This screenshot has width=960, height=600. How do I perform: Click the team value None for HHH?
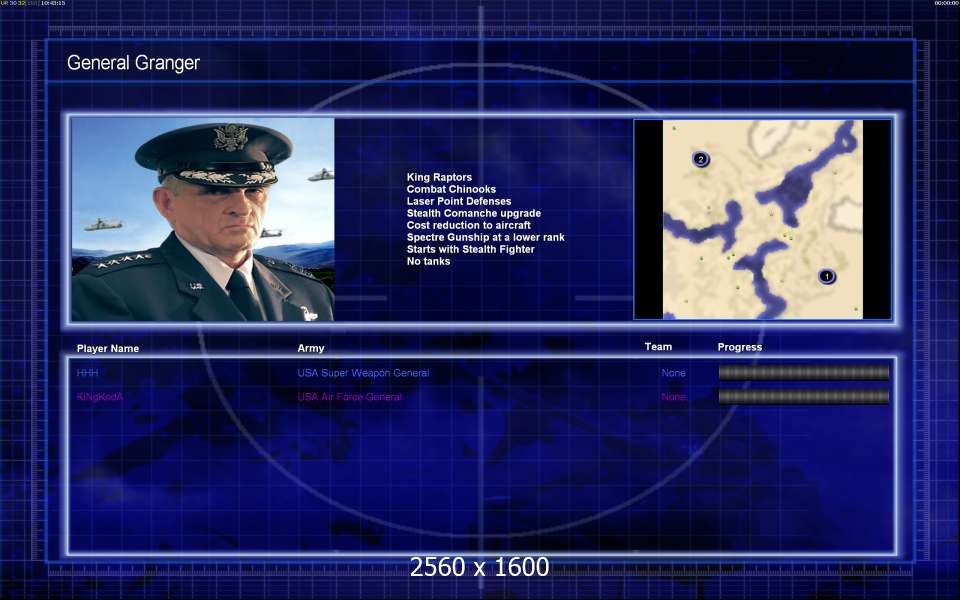coord(673,373)
